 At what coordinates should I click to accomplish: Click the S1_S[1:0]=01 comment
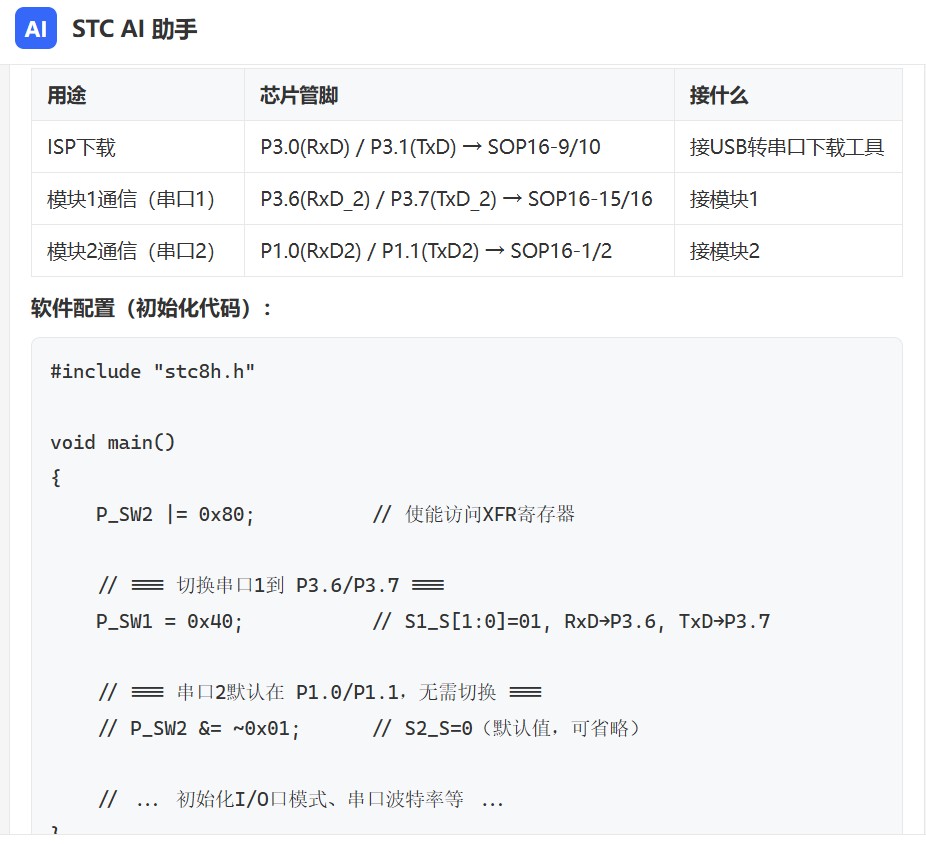(571, 621)
